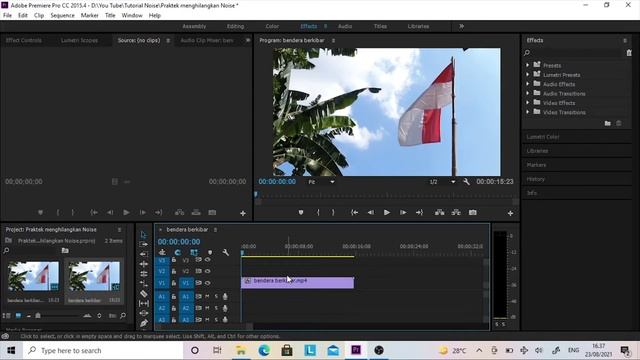
Task: Toggle linked selection in timeline
Action: point(194,253)
